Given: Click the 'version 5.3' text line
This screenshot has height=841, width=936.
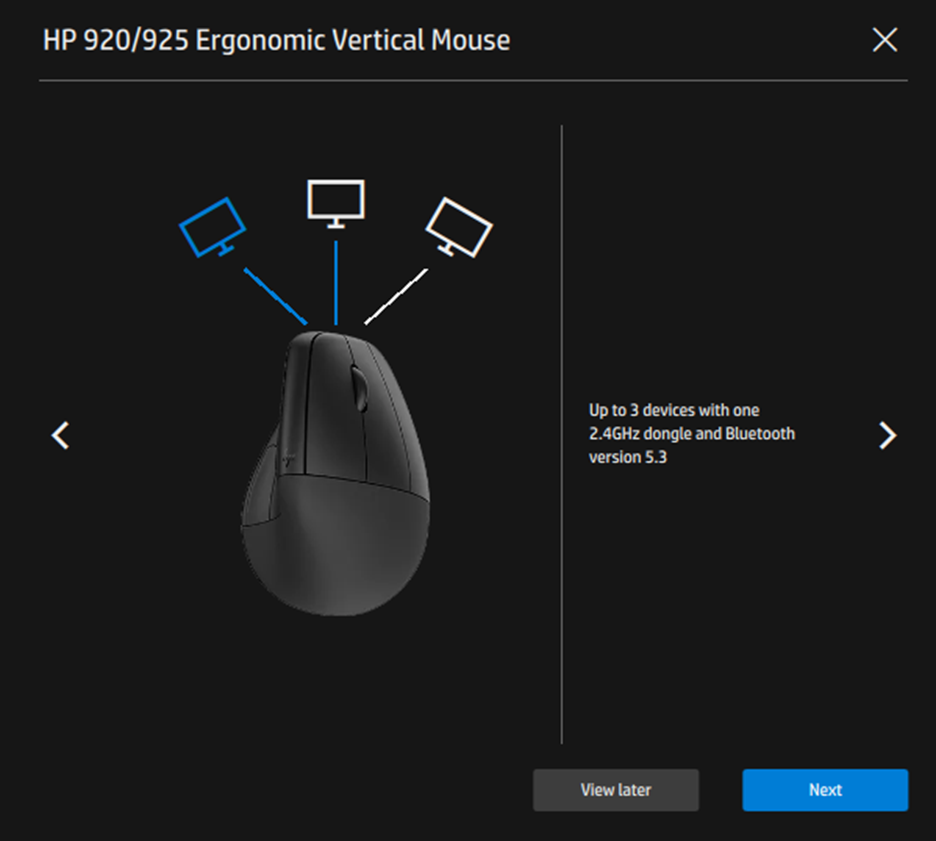Looking at the screenshot, I should 627,457.
